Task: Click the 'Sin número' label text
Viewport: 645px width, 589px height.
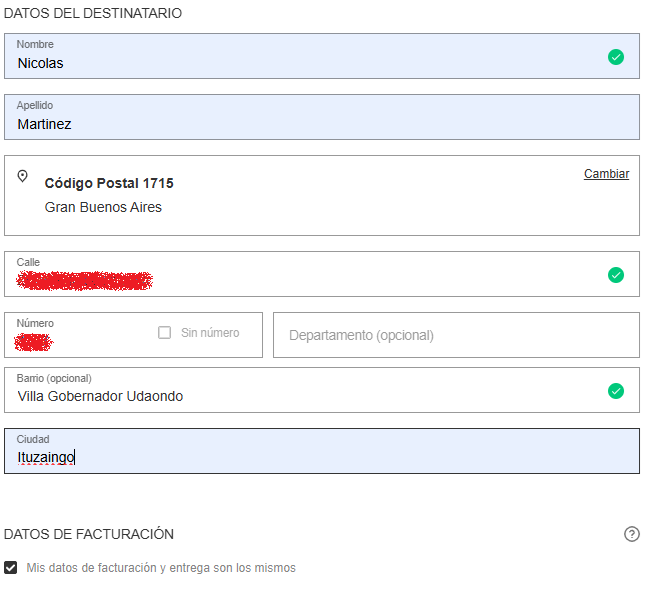Action: pos(210,333)
